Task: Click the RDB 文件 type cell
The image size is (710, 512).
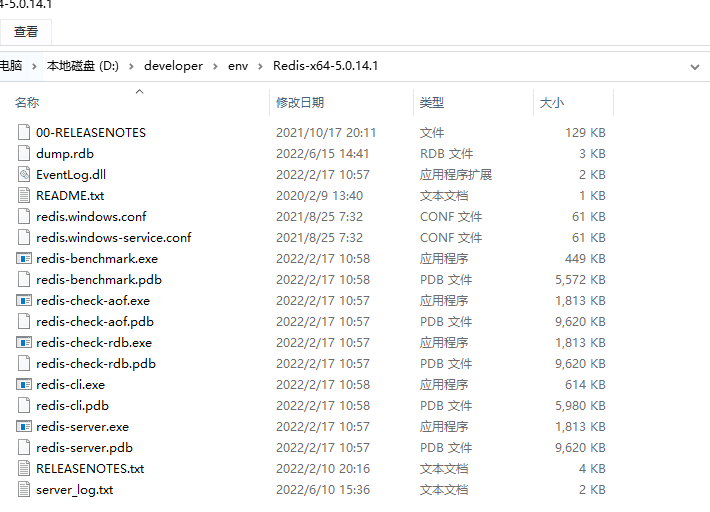Action: 446,154
